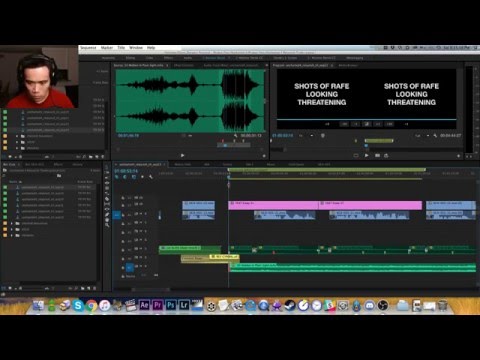Select the Zoom tool magnifier
The width and height of the screenshot is (480, 360).
pos(107,225)
